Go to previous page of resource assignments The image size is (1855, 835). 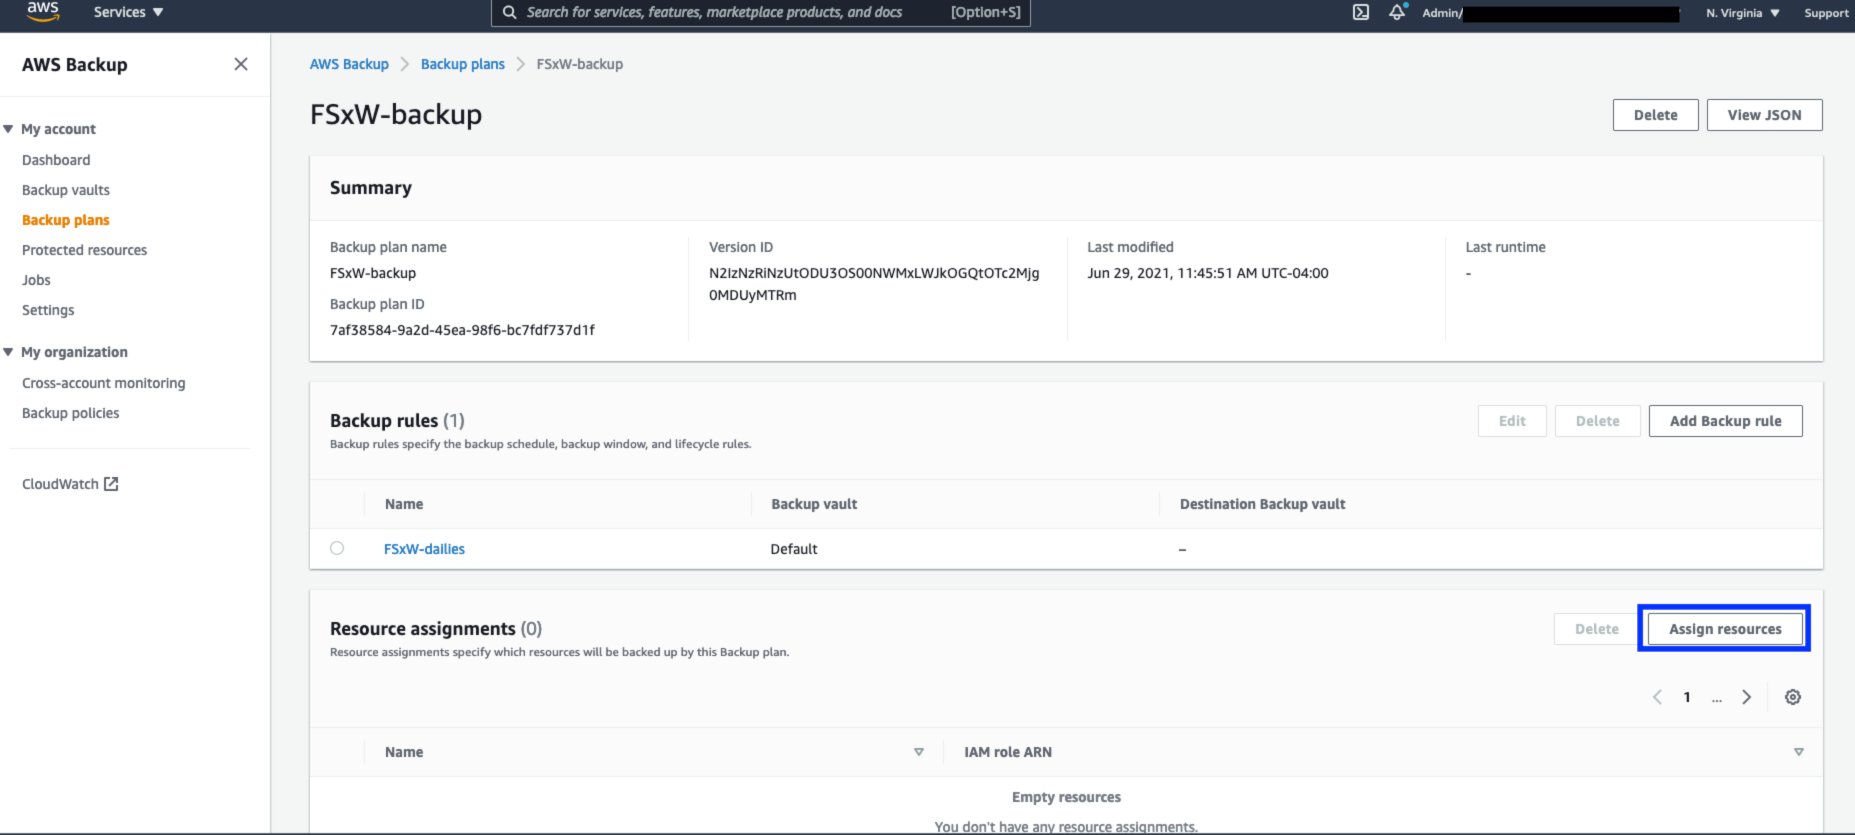[1657, 697]
